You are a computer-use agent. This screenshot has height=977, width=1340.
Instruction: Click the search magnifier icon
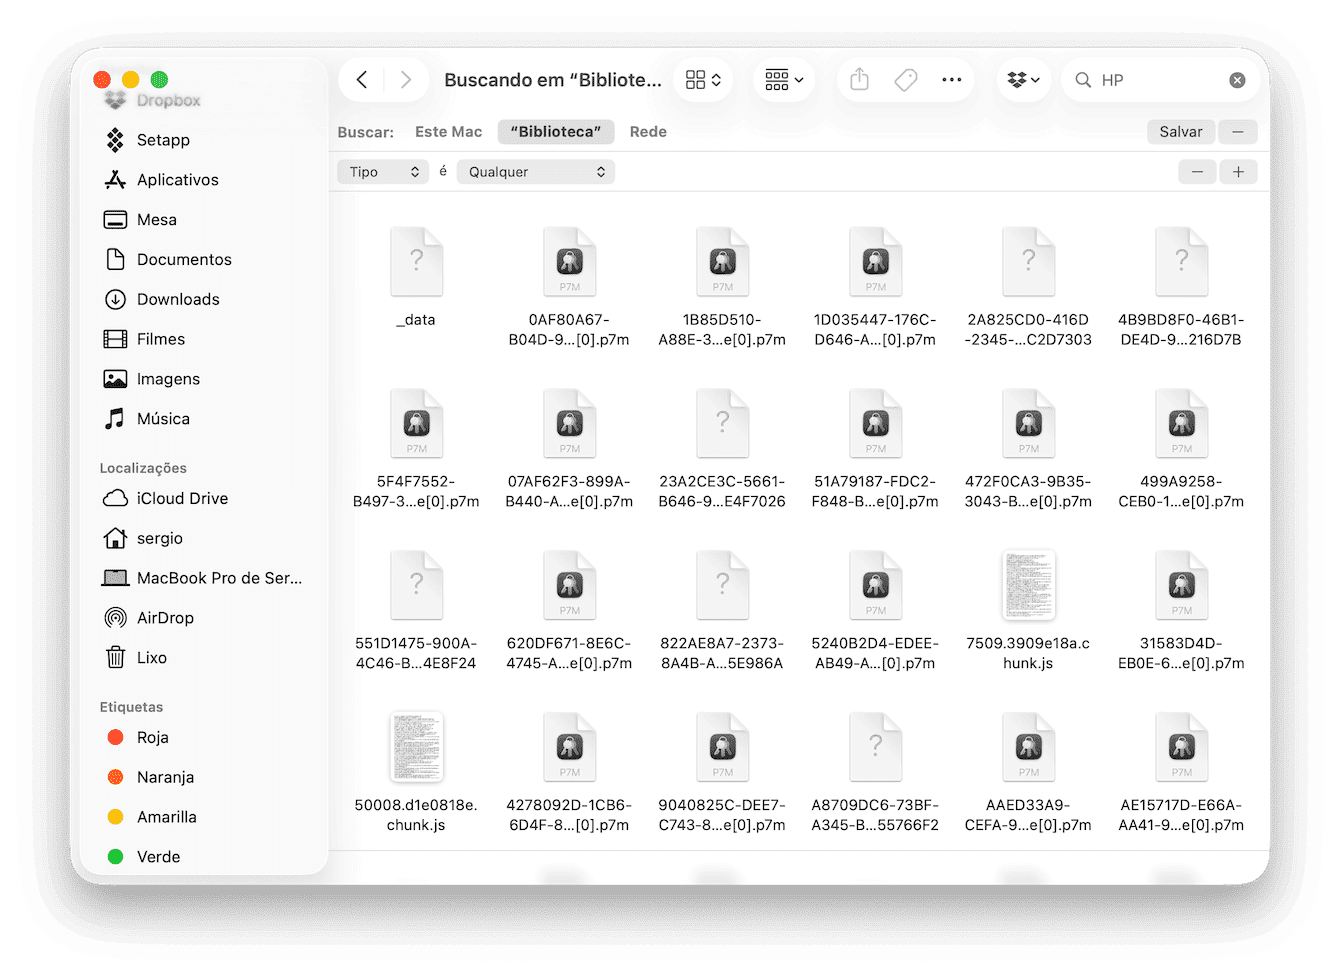pyautogui.click(x=1083, y=80)
